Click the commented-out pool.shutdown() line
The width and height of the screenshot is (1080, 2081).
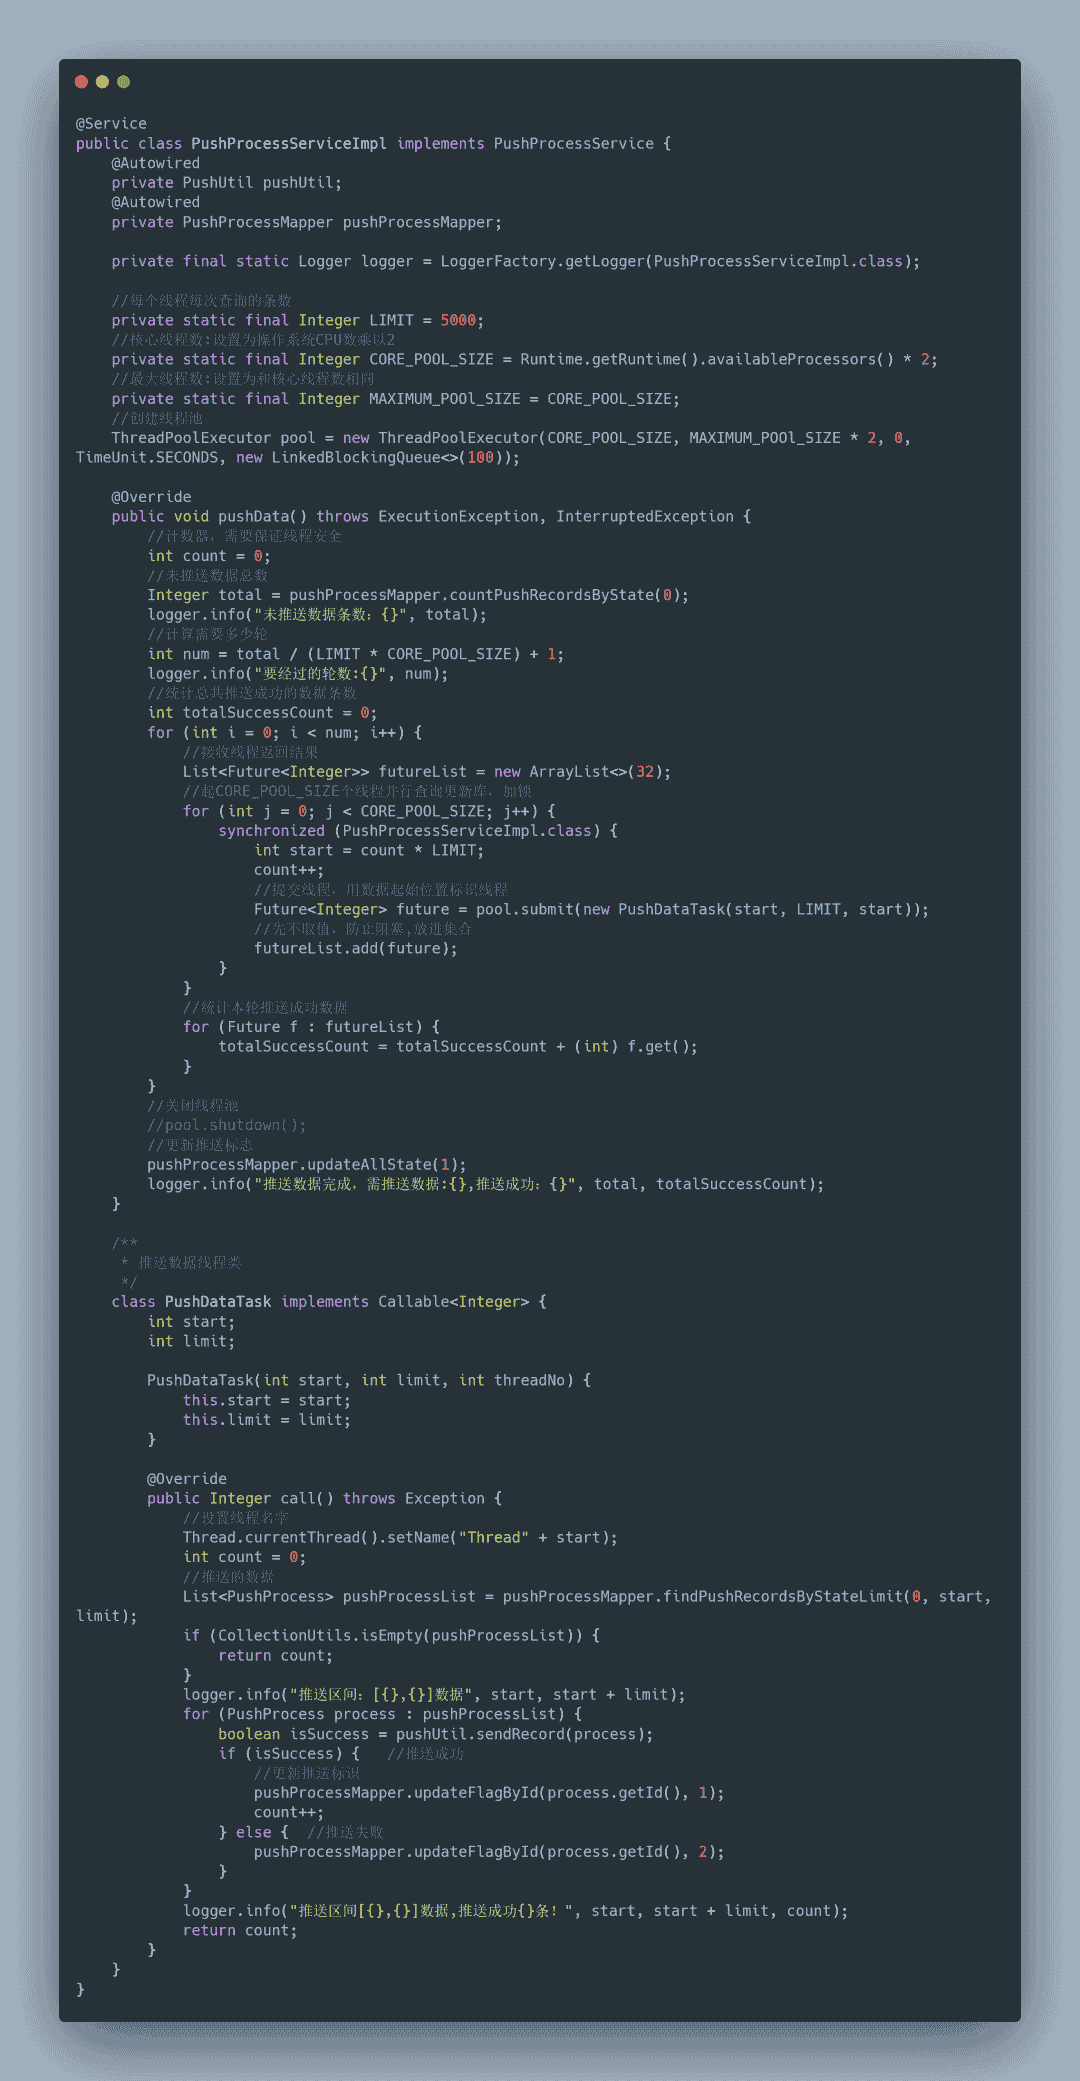pos(227,1126)
